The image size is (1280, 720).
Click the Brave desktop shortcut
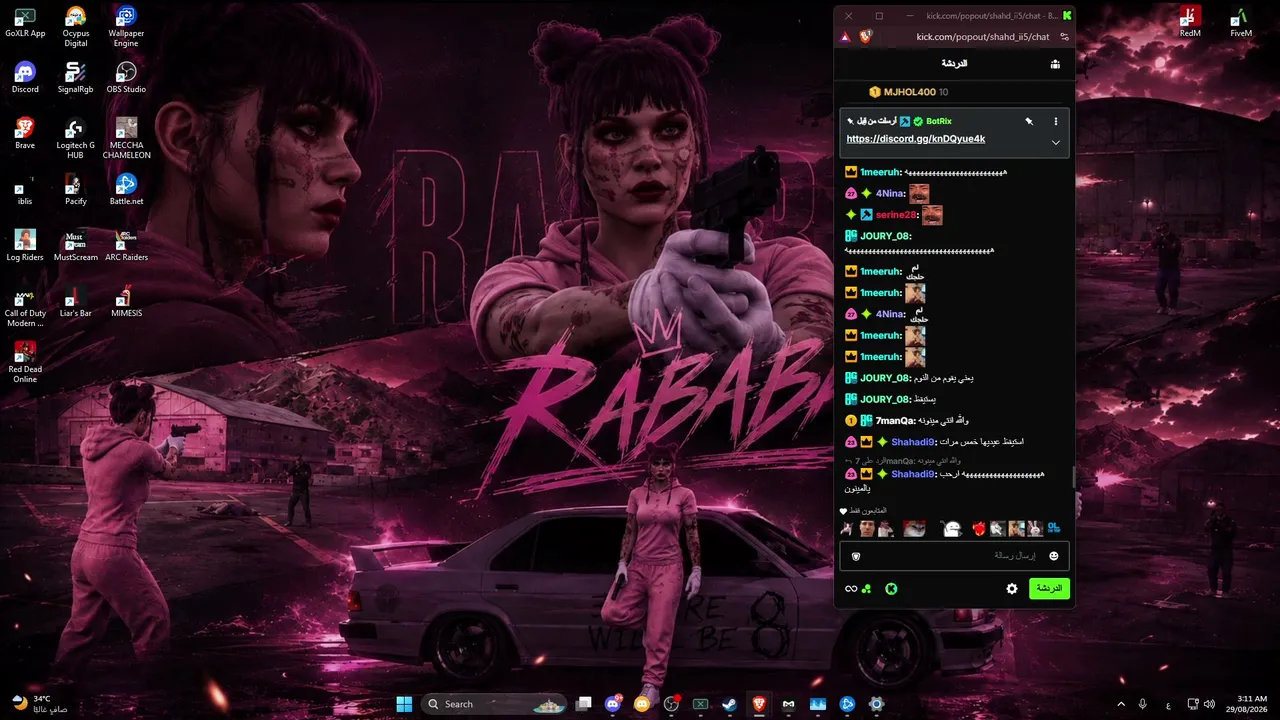coord(25,134)
